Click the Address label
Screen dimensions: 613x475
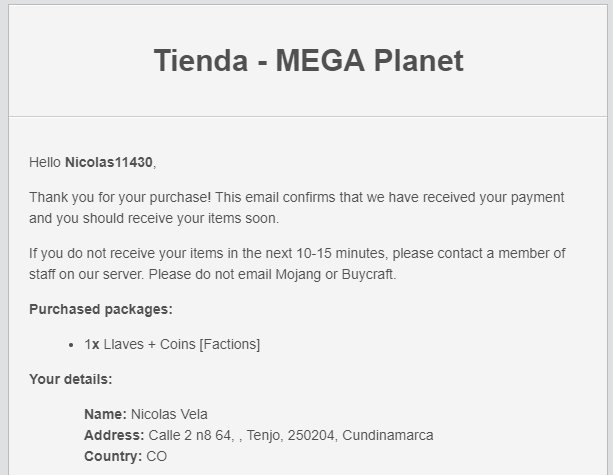tap(114, 436)
